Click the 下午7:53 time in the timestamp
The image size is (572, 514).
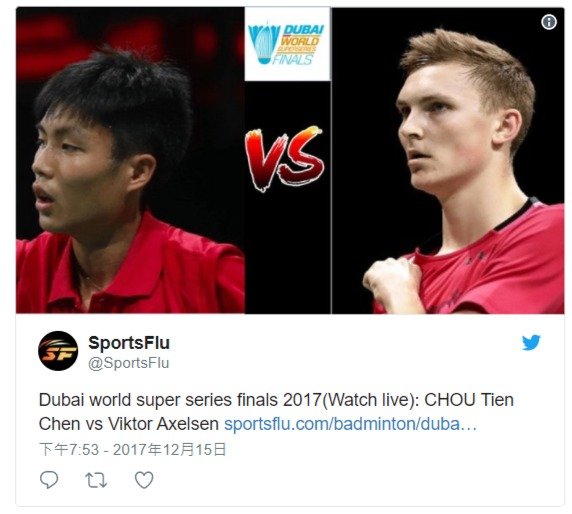(69, 450)
